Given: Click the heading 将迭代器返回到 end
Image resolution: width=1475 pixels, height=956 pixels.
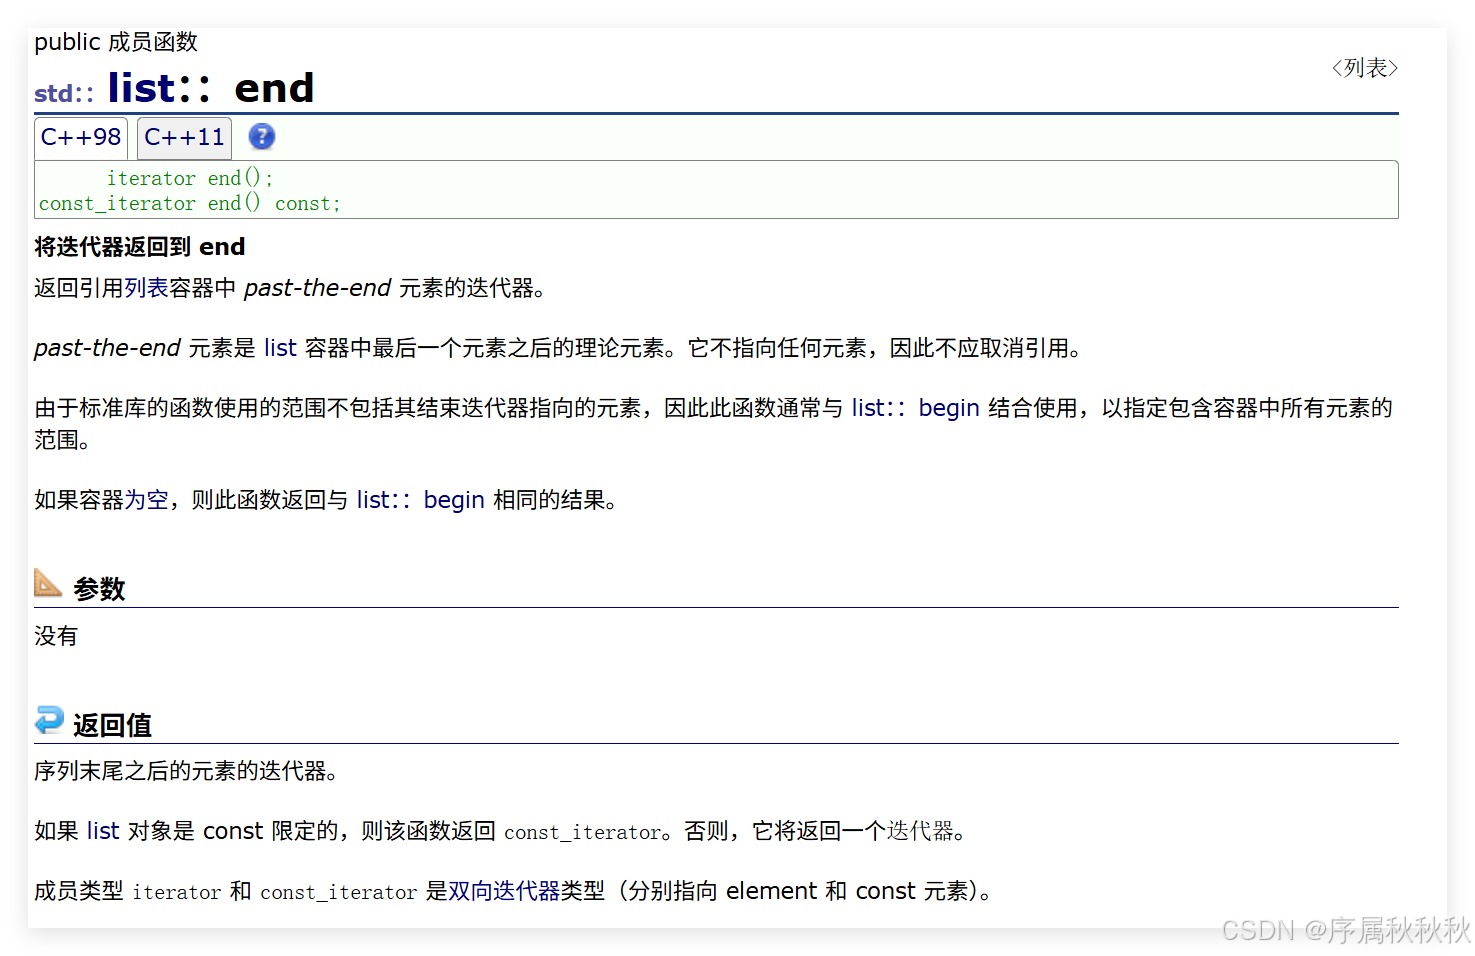Looking at the screenshot, I should (140, 247).
